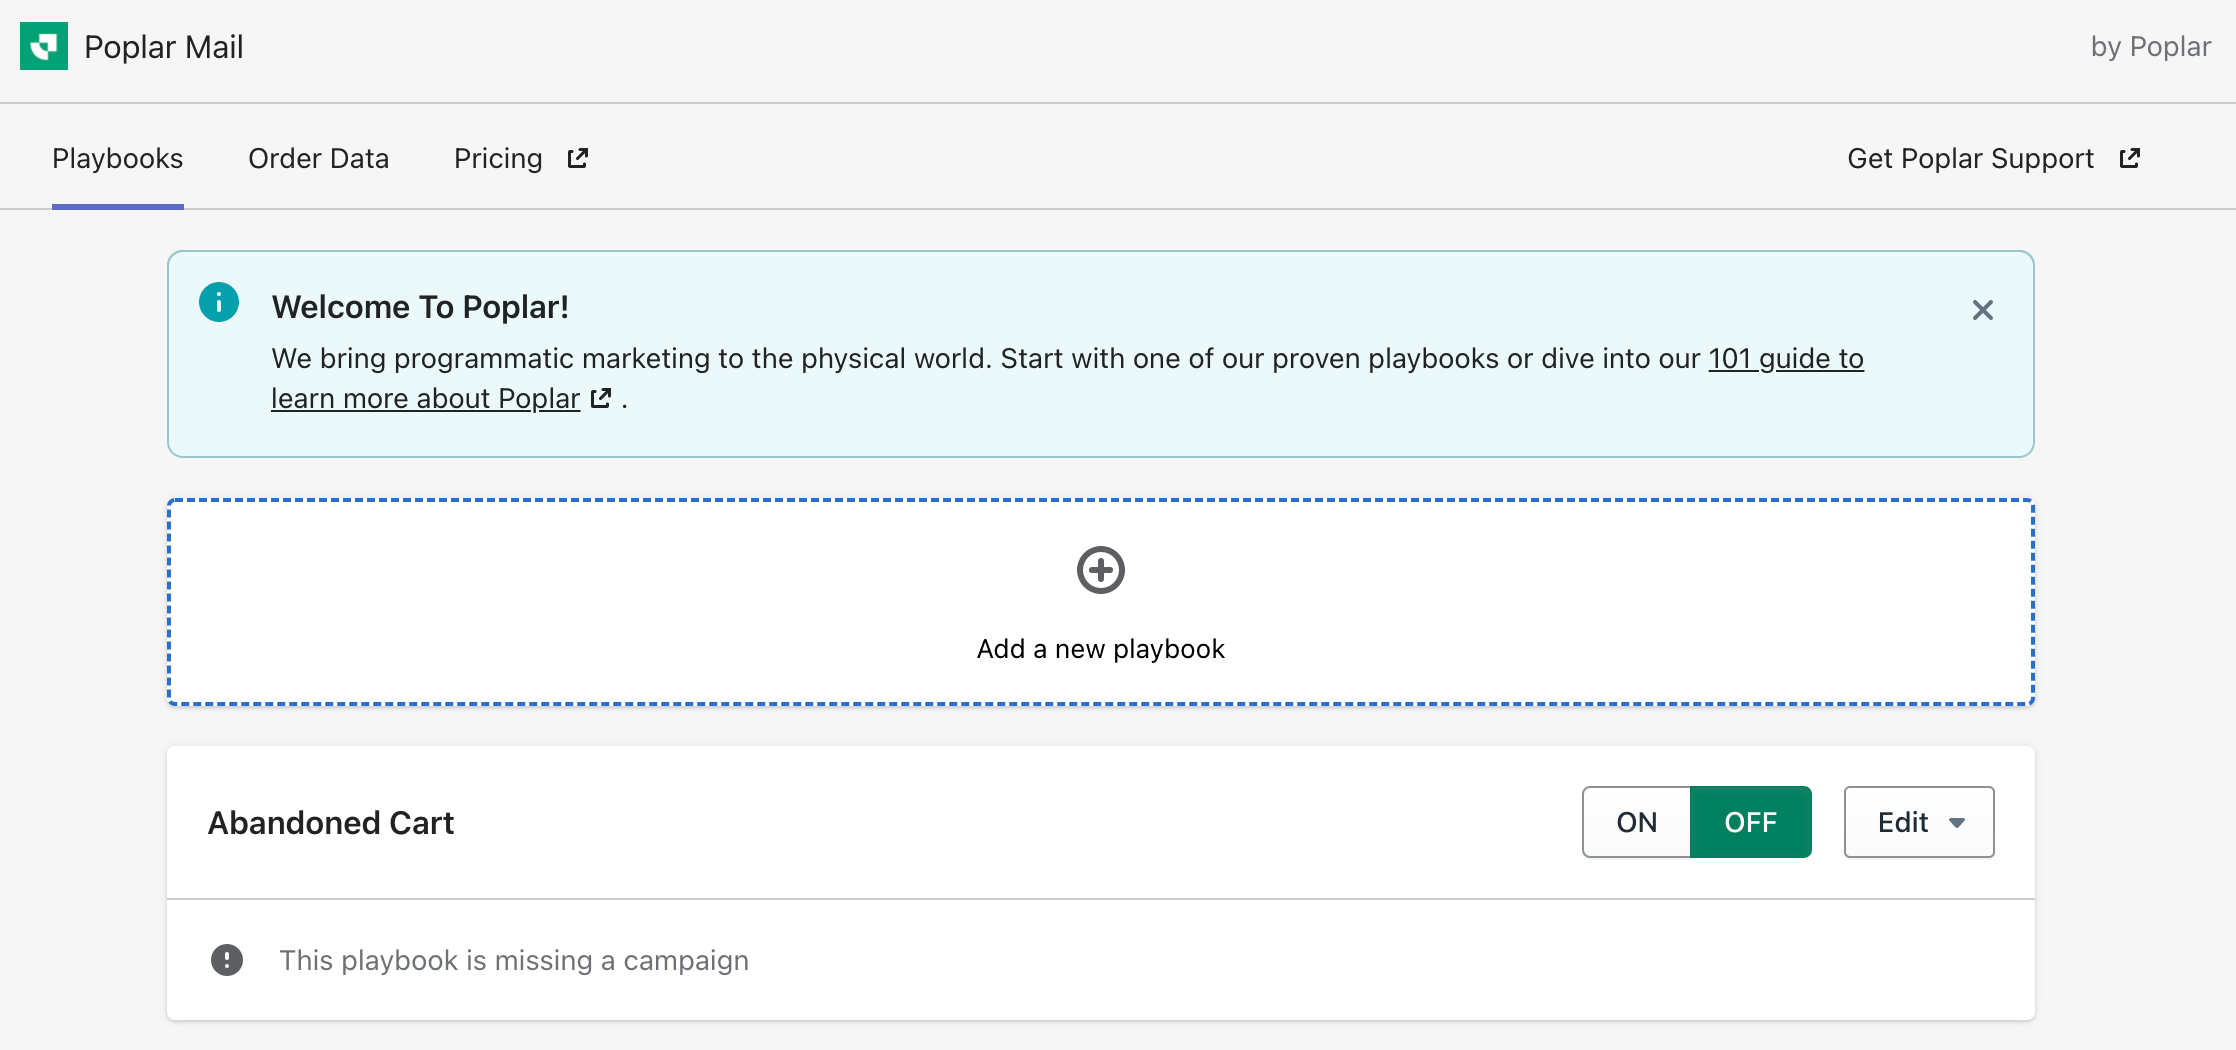The height and width of the screenshot is (1050, 2236).
Task: Expand the Edit menu caret arrow
Action: (x=1957, y=823)
